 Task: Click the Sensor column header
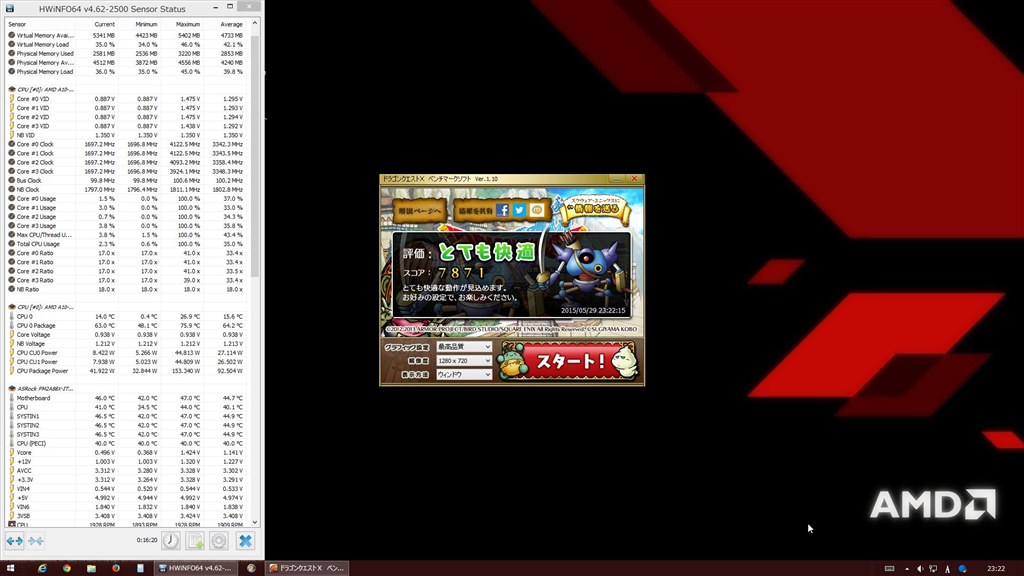tap(40, 24)
